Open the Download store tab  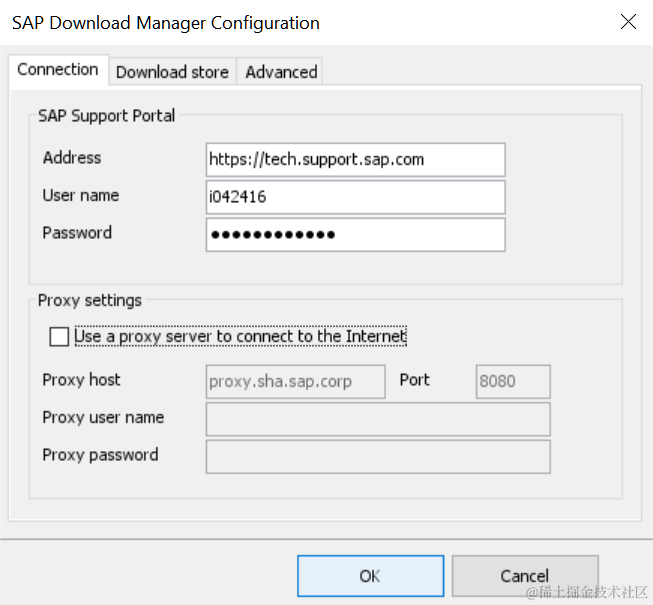172,72
